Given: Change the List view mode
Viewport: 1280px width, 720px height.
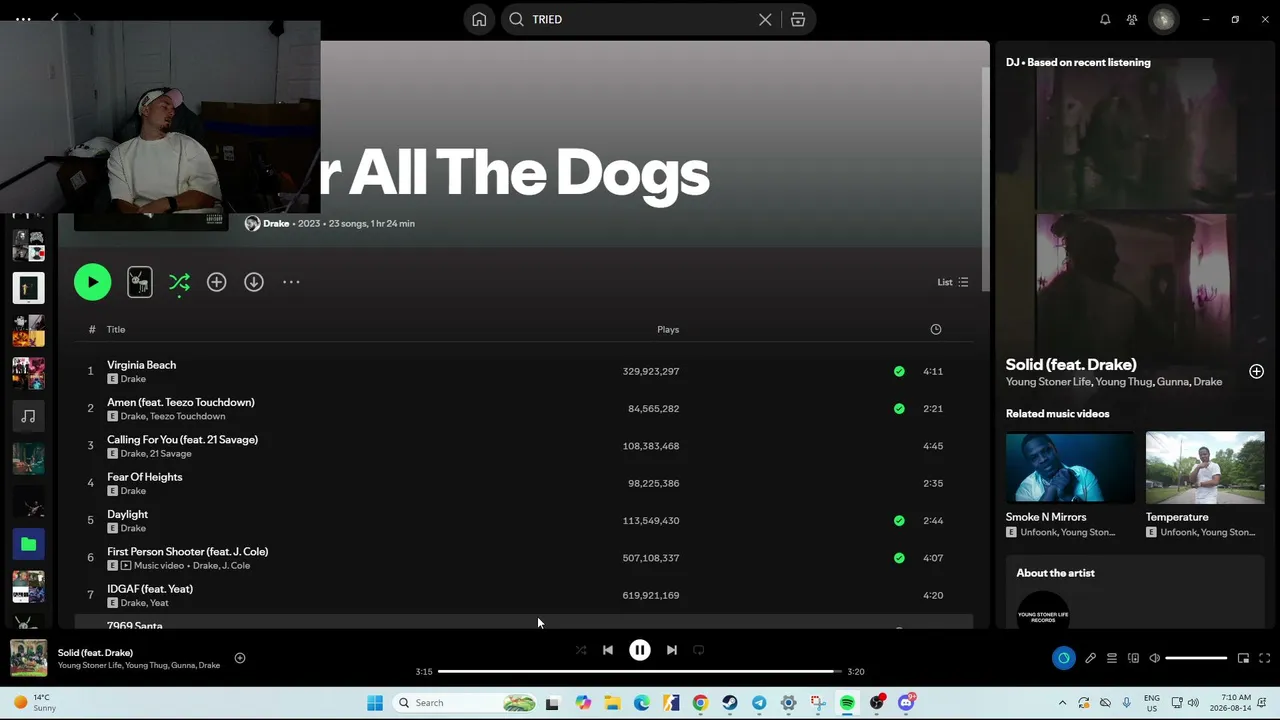Looking at the screenshot, I should (952, 282).
